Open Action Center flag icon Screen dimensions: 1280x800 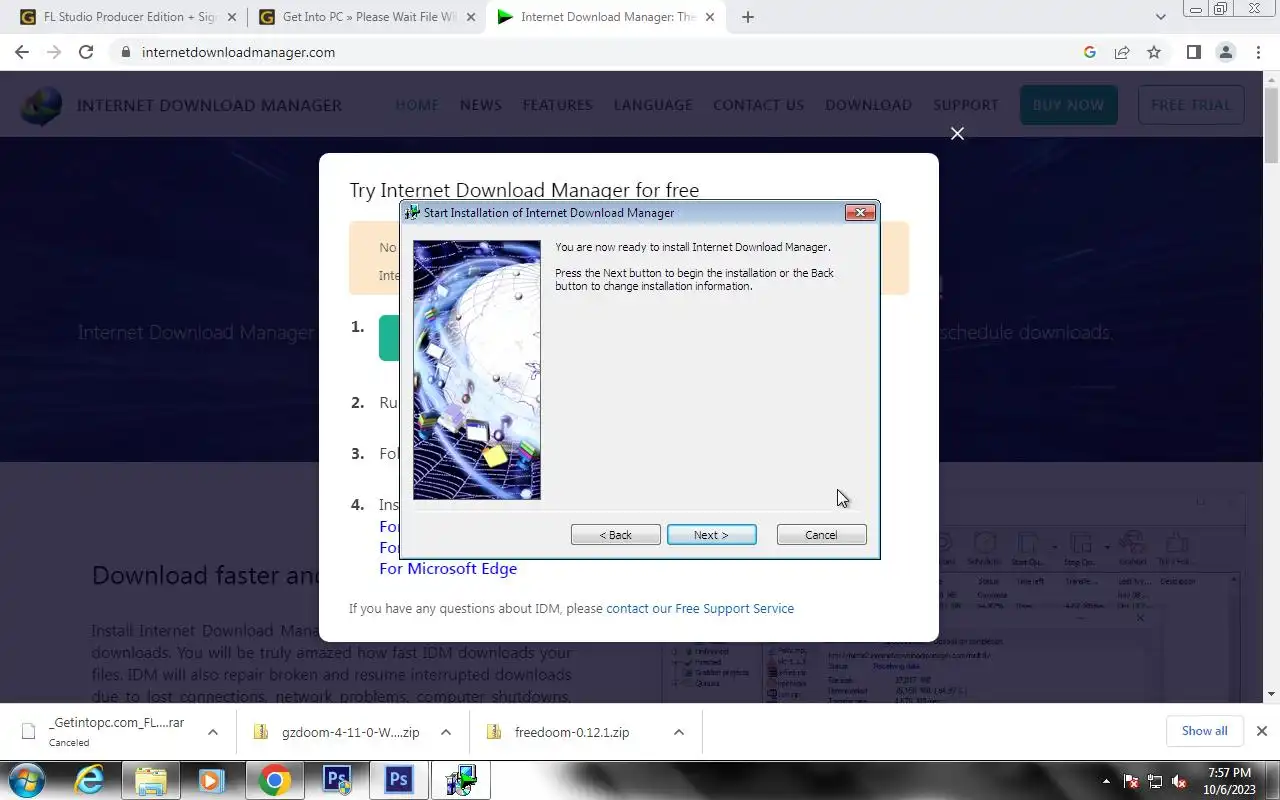tap(1131, 781)
